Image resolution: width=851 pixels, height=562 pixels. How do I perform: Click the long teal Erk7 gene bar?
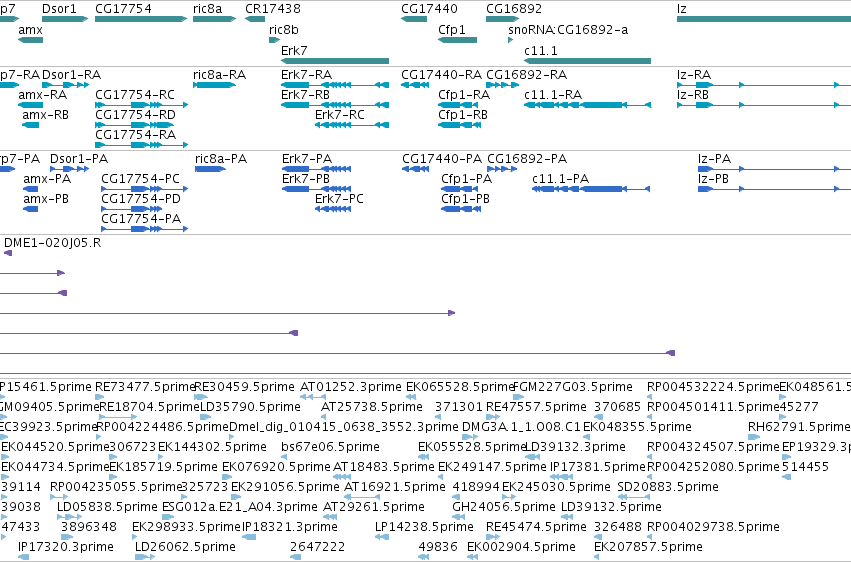pyautogui.click(x=335, y=61)
